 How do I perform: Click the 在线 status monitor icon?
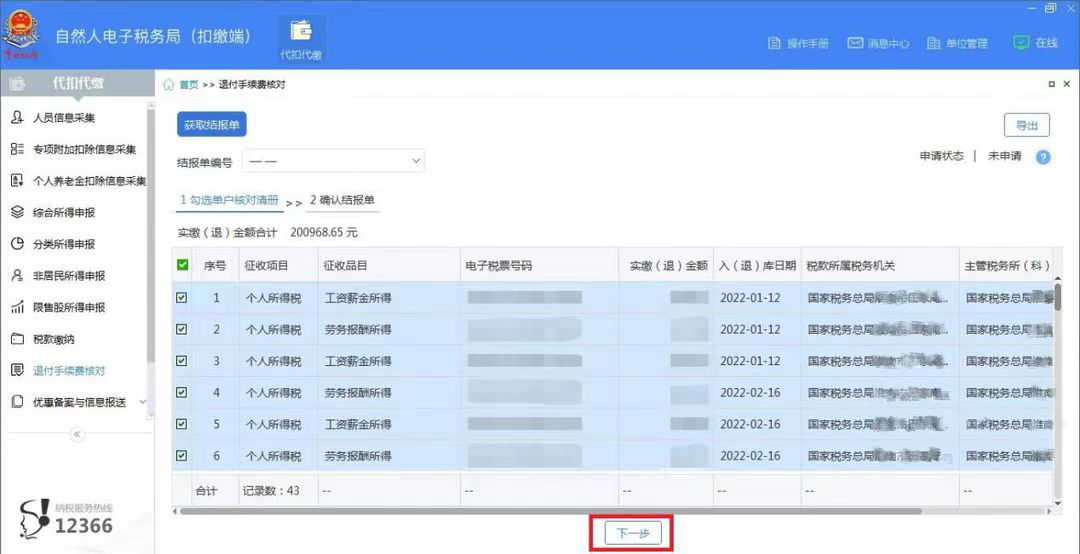[x=1021, y=42]
